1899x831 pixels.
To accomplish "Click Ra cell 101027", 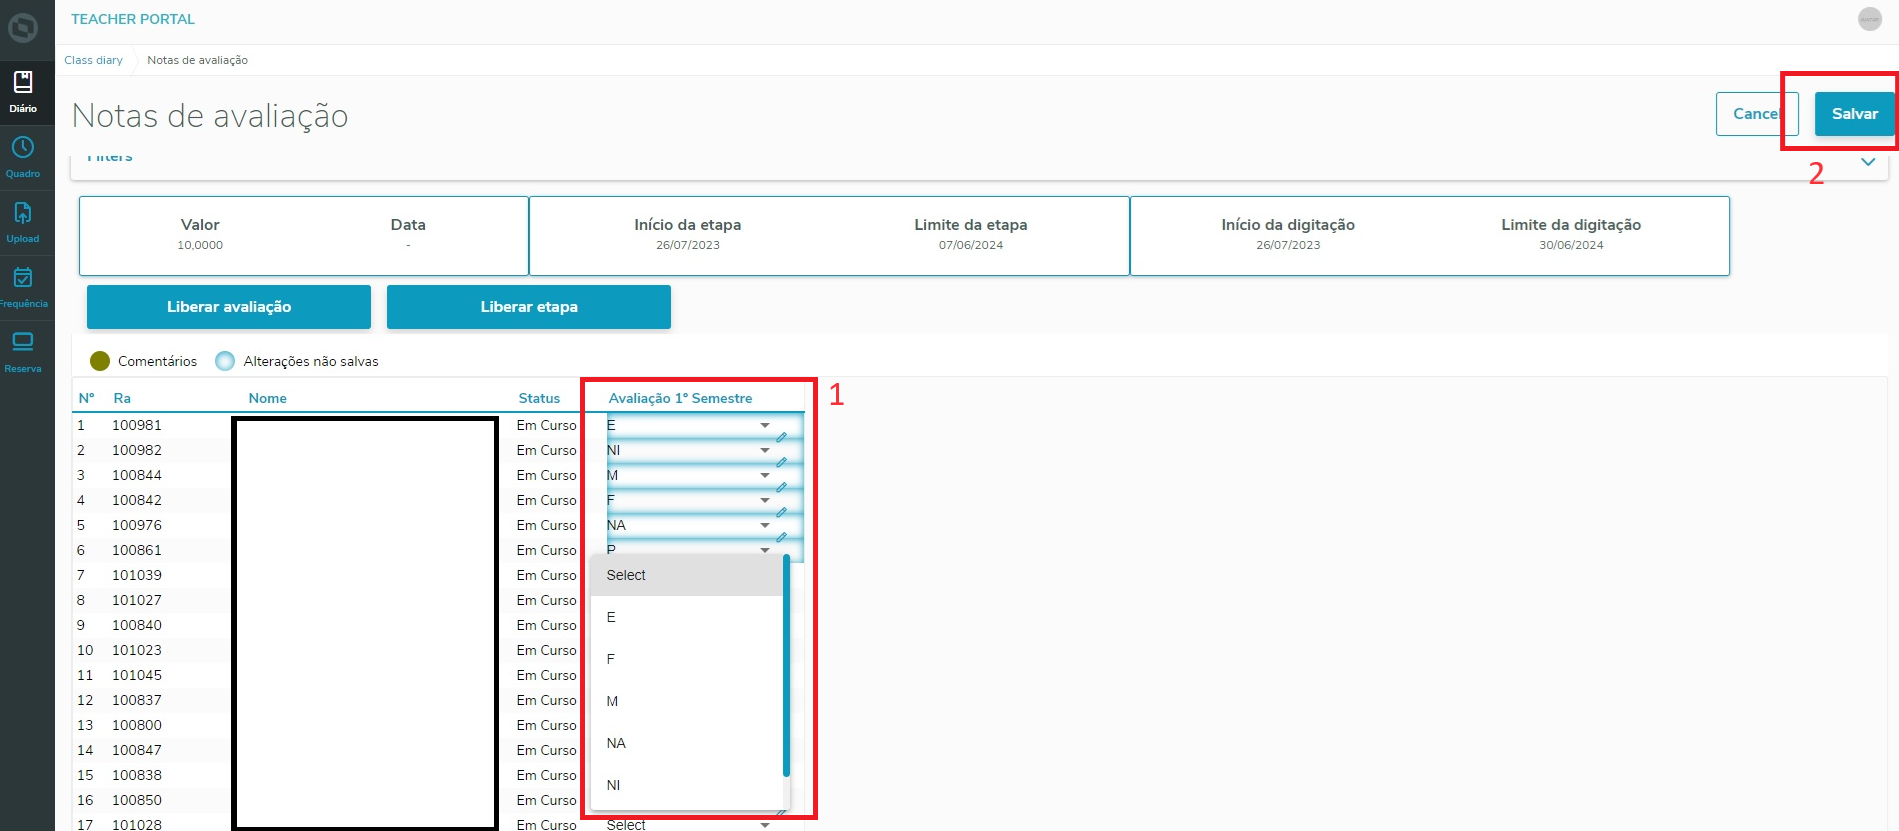I will pyautogui.click(x=137, y=600).
